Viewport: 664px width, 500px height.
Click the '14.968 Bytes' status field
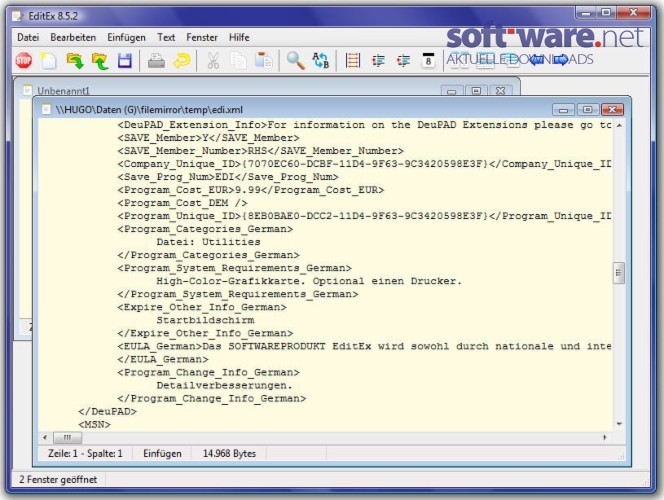click(x=229, y=453)
